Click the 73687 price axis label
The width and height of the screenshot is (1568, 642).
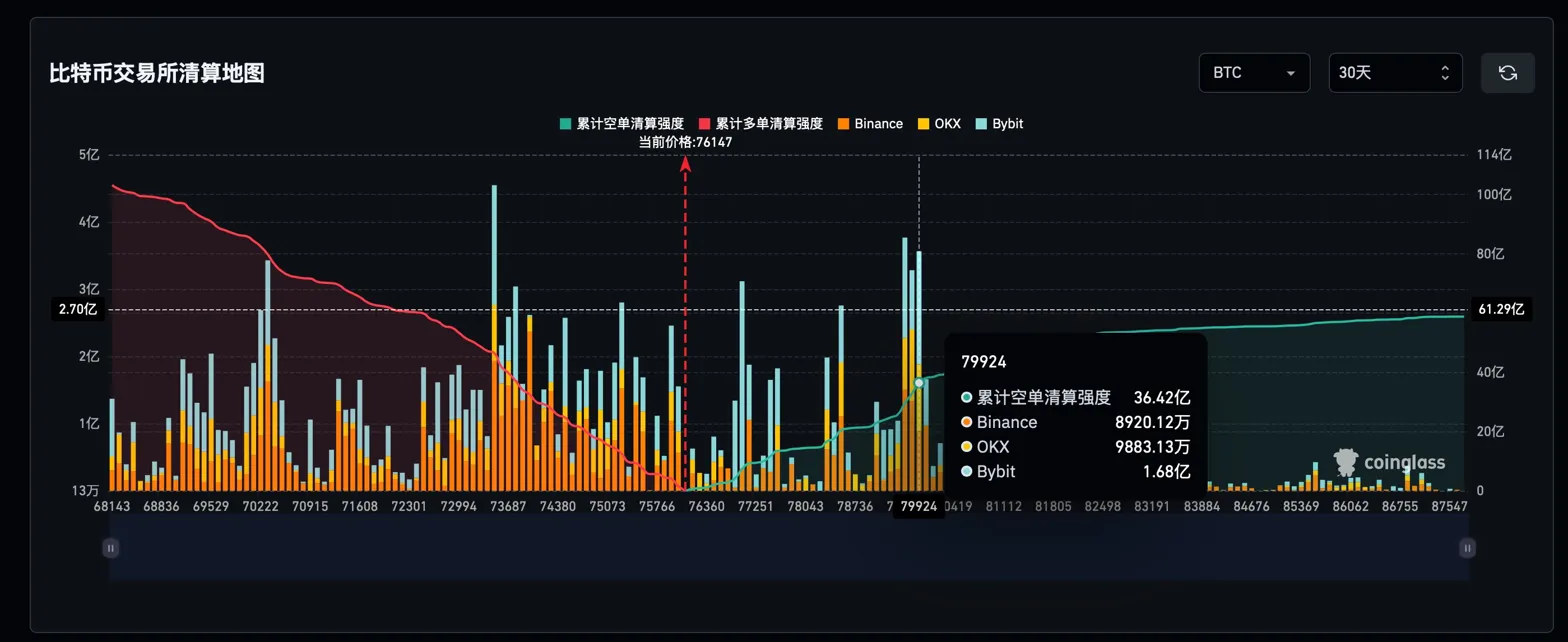point(508,507)
